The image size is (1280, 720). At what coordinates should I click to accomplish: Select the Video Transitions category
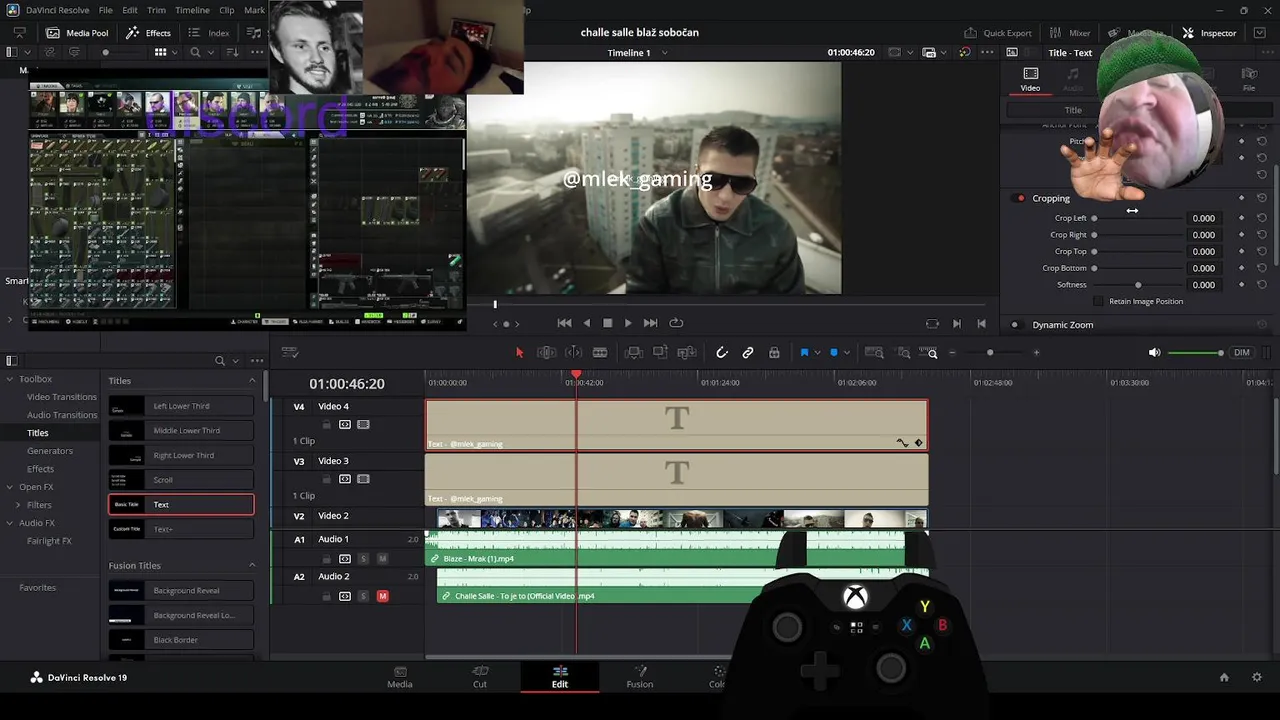click(62, 397)
